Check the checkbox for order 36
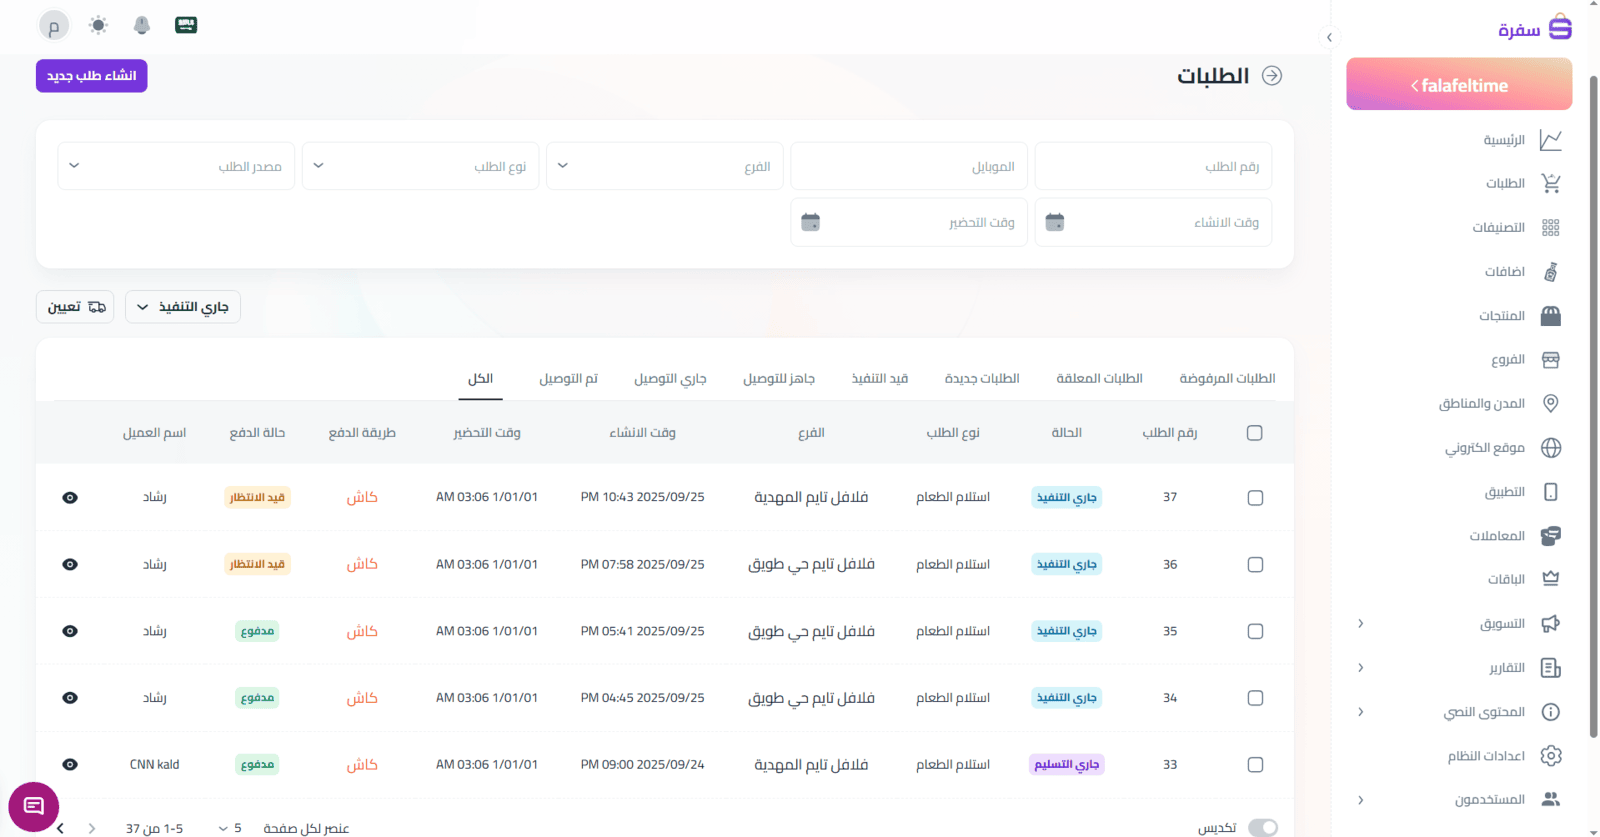Screen dimensions: 1600x837 (1255, 565)
